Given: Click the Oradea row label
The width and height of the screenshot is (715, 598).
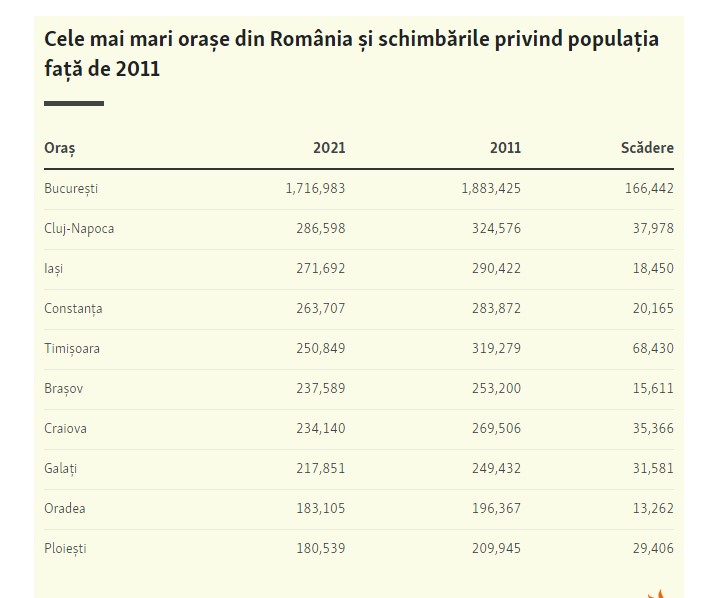Looking at the screenshot, I should pos(65,508).
